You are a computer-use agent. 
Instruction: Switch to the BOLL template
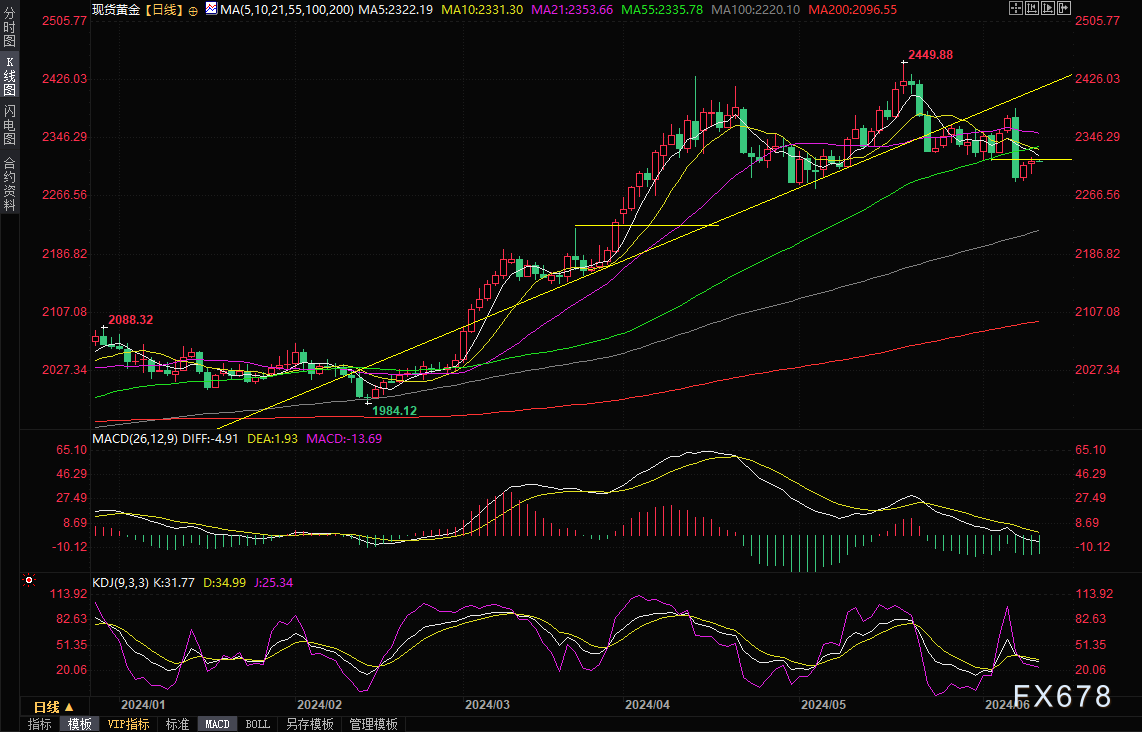click(257, 724)
